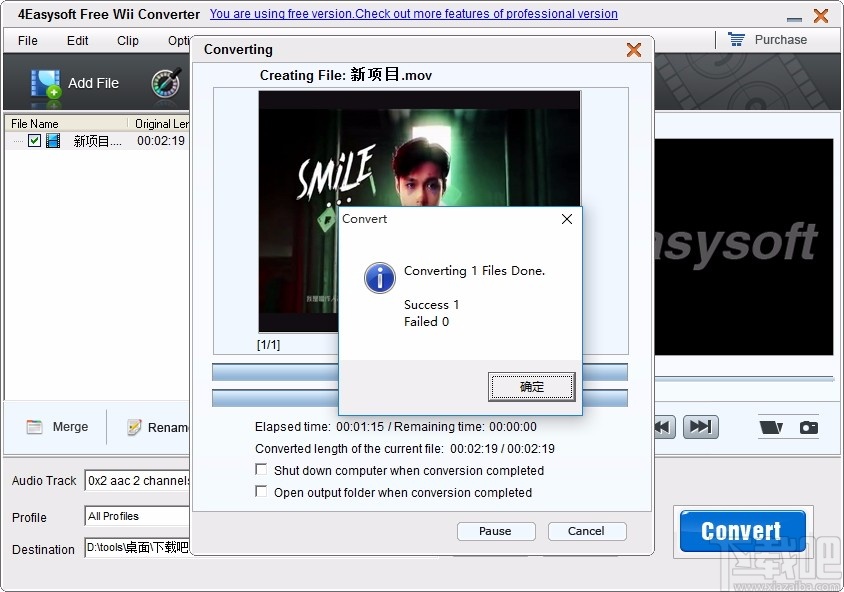This screenshot has height=592, width=844.
Task: Open the All Profiles dropdown
Action: pyautogui.click(x=137, y=516)
